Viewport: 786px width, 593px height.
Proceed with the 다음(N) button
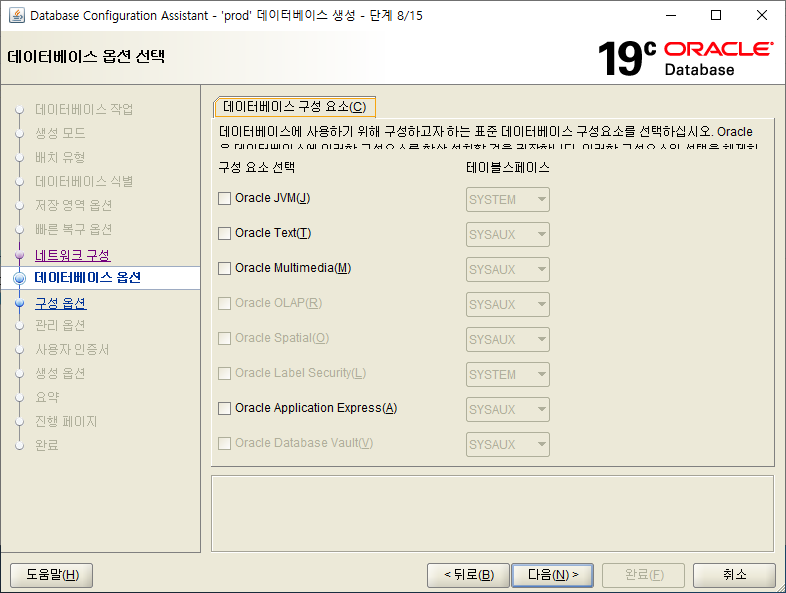pos(552,574)
